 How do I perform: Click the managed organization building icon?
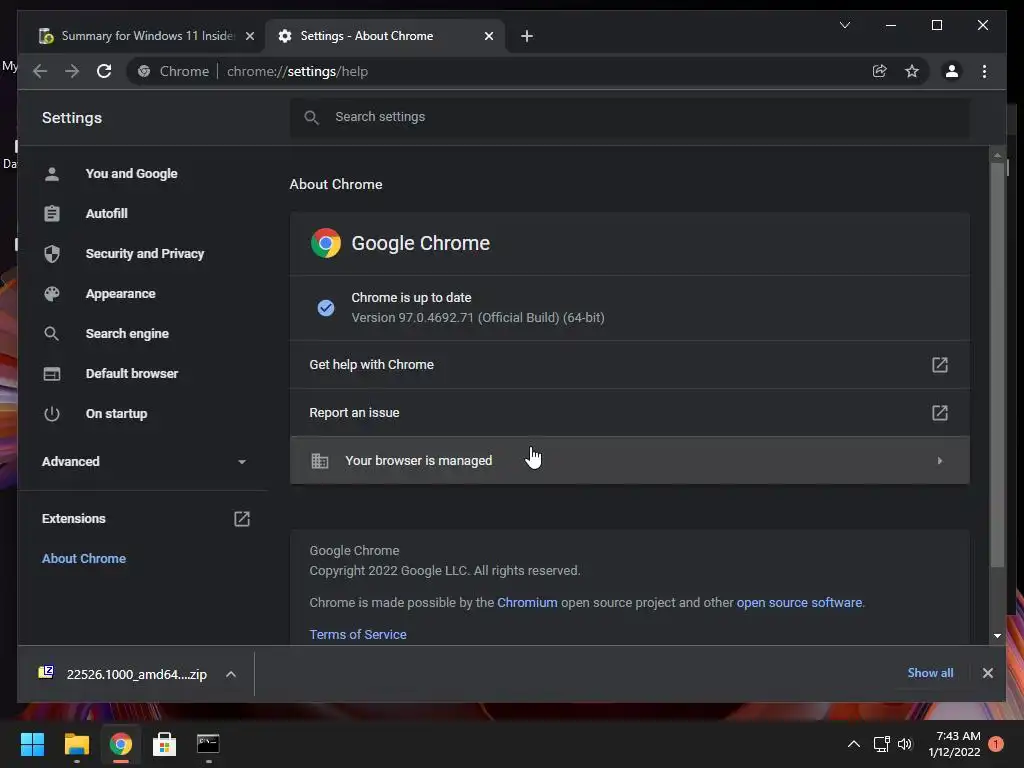point(319,460)
